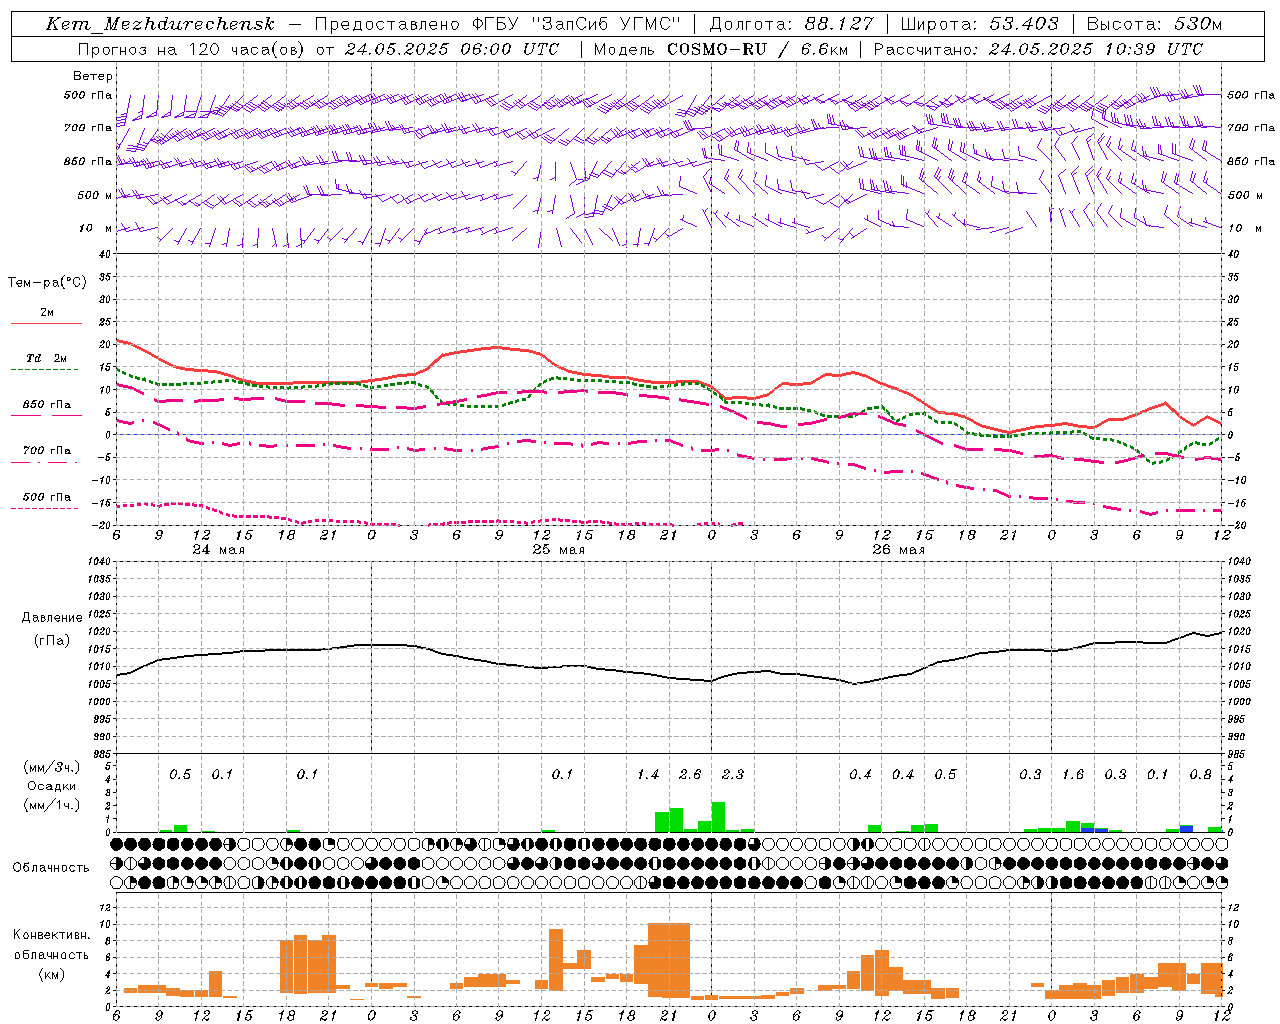Click the Тем-ра(°C) temperature panel title
The width and height of the screenshot is (1280, 1024).
click(47, 283)
